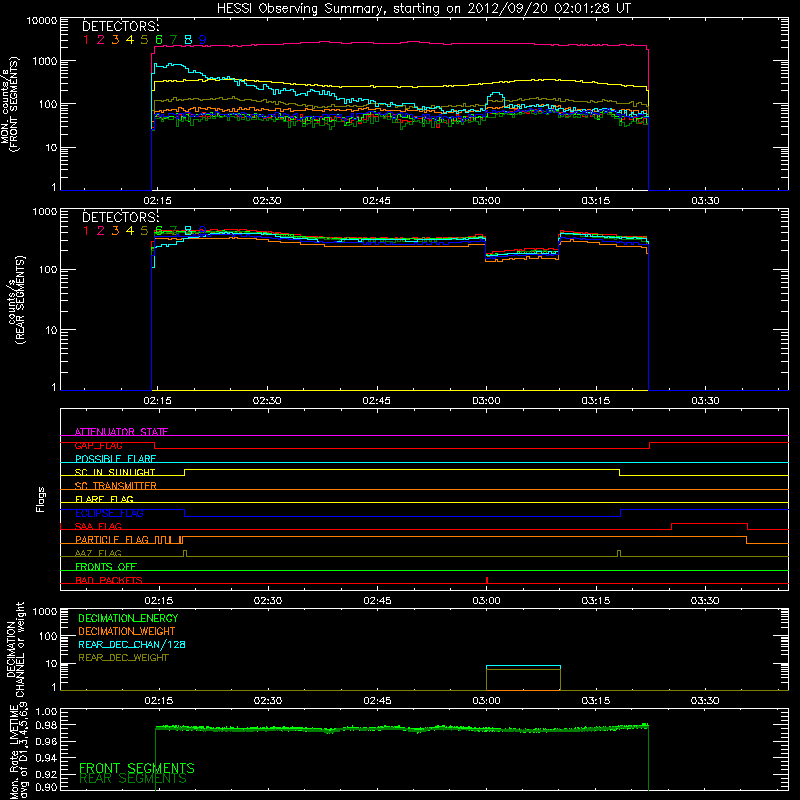Click the cyan decimation box top edge
800x800 pixels.
tap(523, 666)
